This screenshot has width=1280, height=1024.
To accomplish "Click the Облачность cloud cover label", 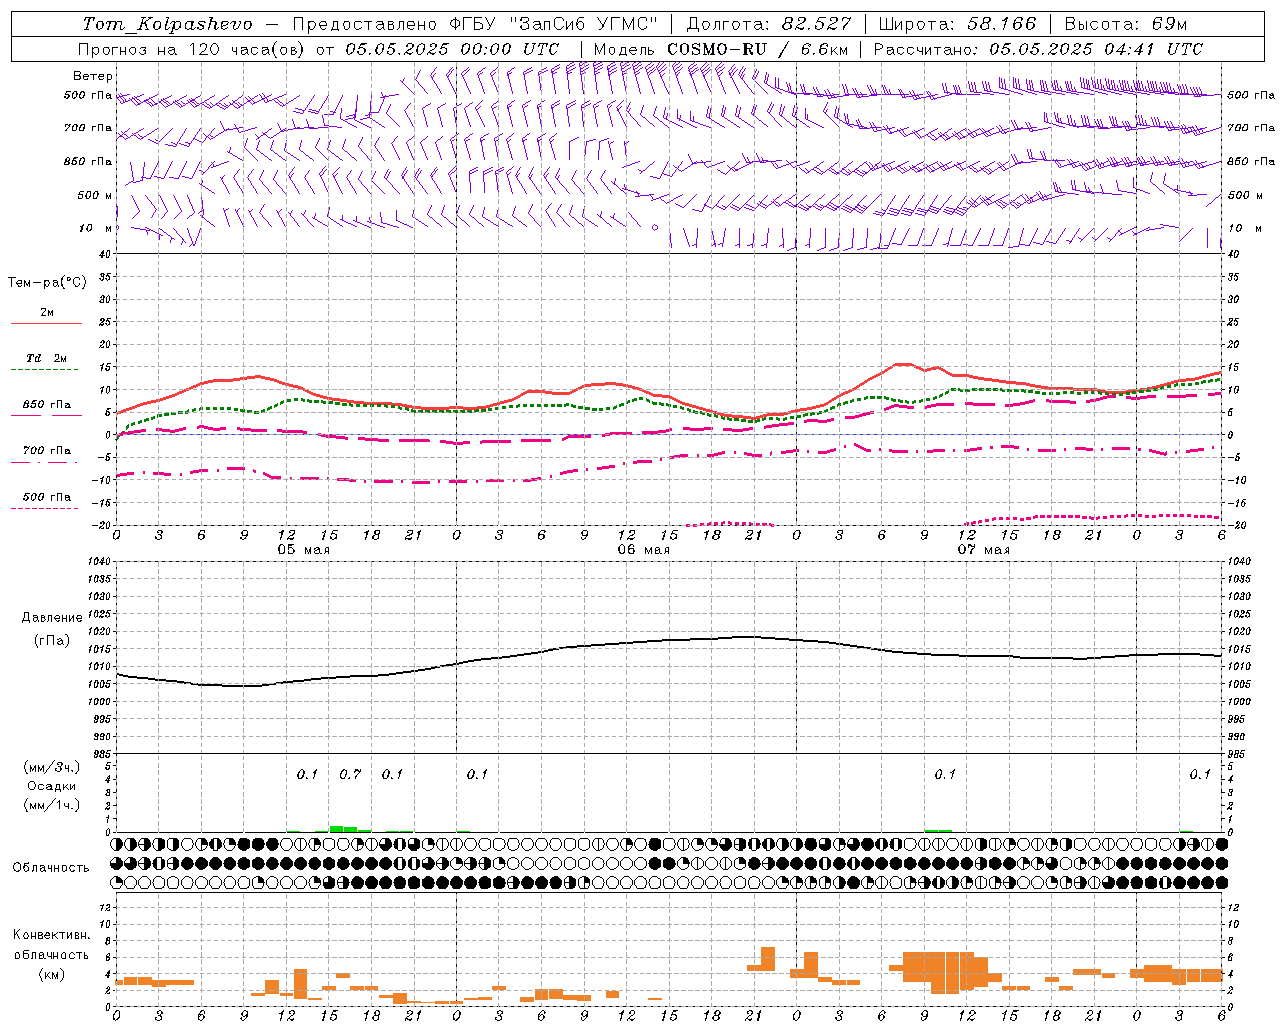I will [51, 867].
